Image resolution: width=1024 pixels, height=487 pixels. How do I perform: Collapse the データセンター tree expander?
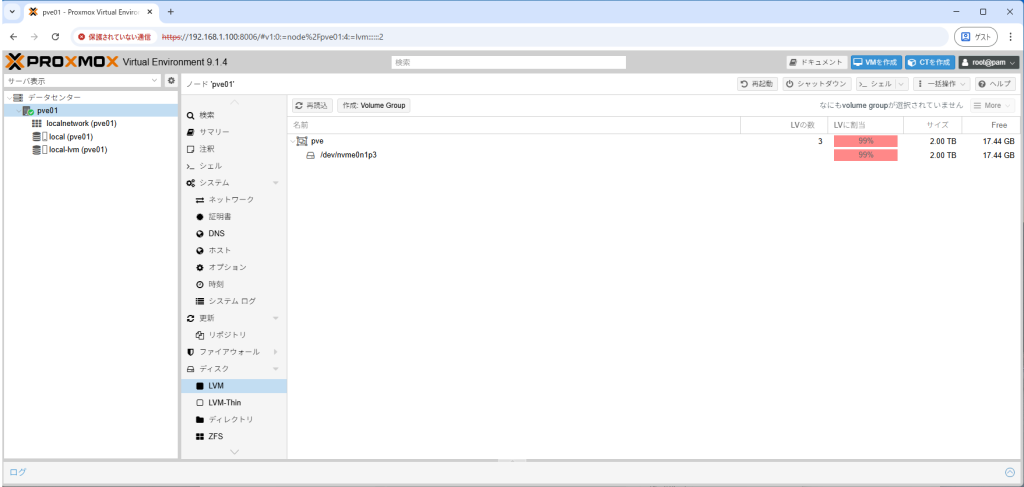point(8,98)
